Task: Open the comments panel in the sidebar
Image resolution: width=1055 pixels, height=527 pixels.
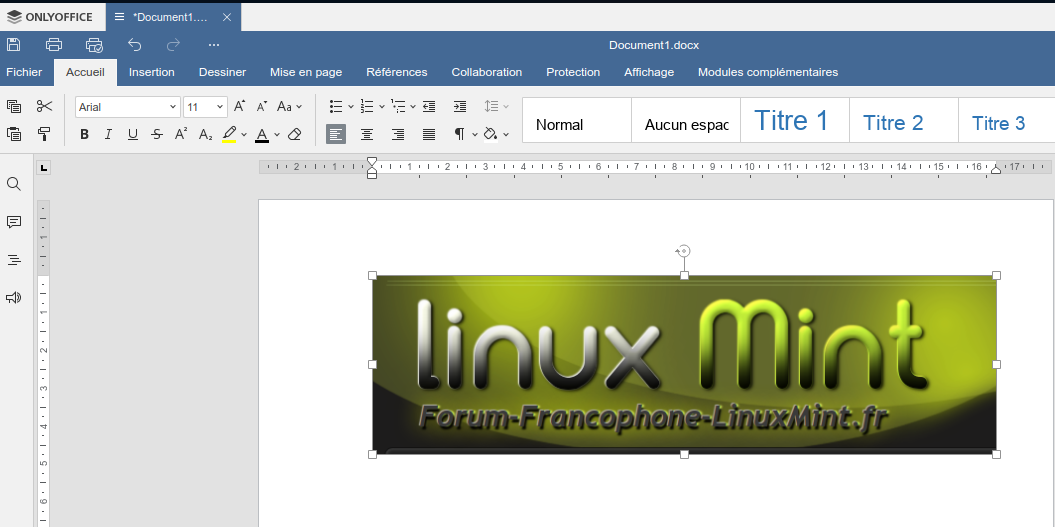Action: coord(13,222)
